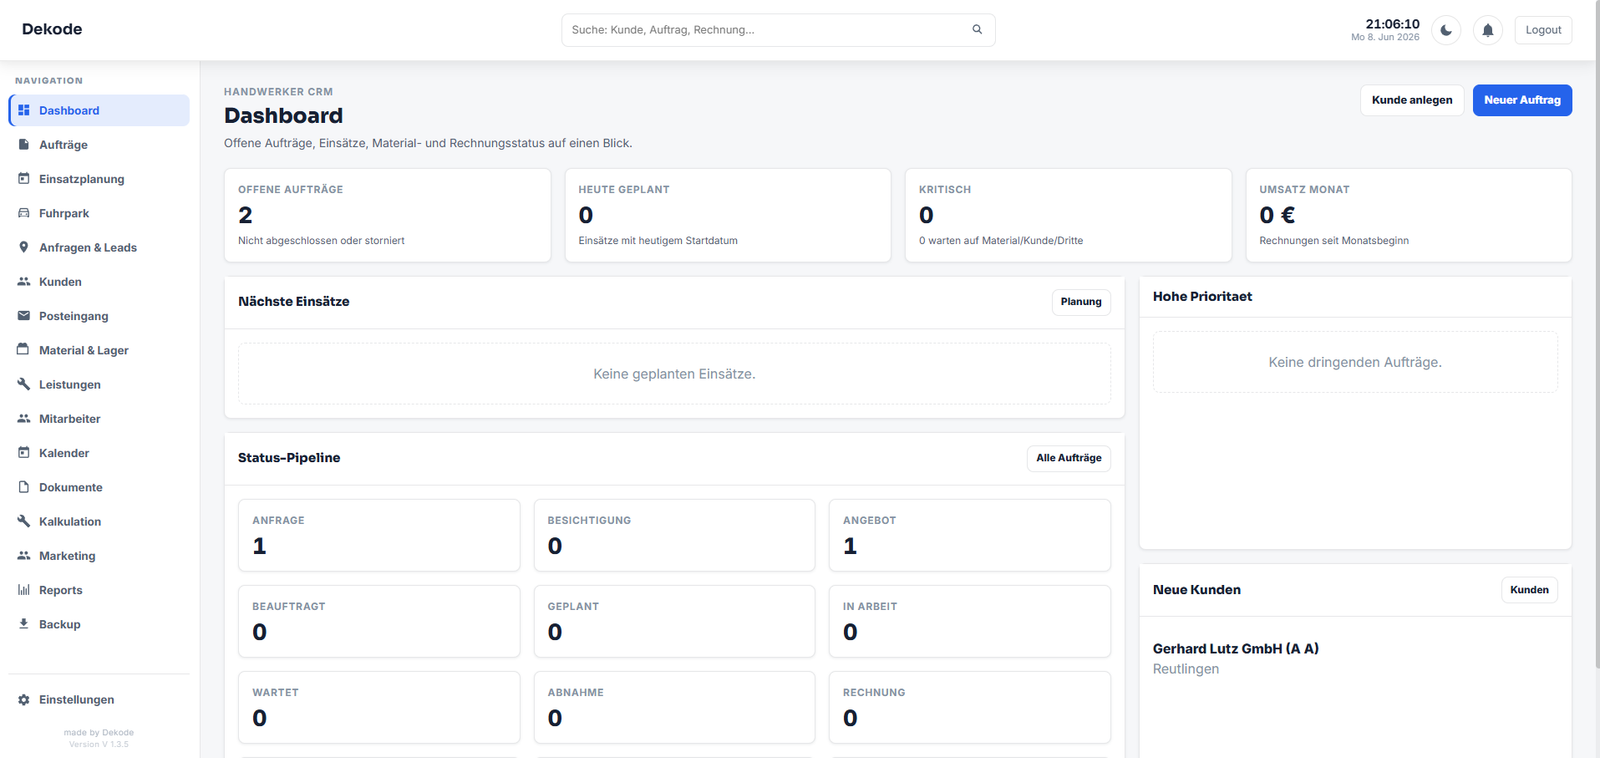Open Backup page
This screenshot has height=758, width=1600.
pyautogui.click(x=99, y=624)
